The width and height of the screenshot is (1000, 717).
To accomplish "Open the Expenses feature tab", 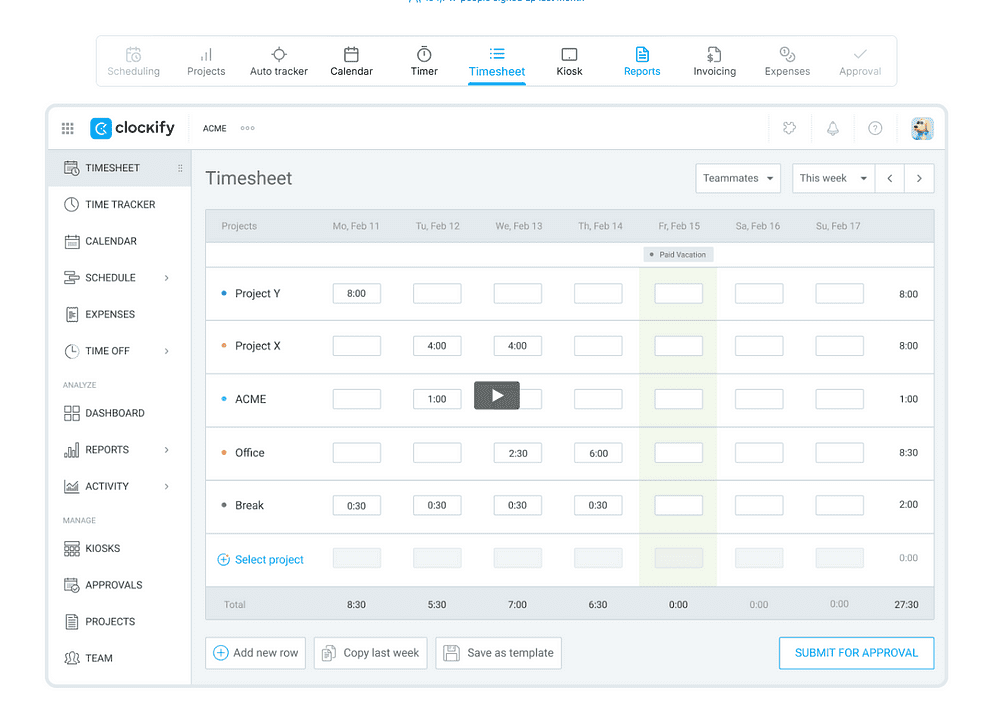I will [x=788, y=61].
